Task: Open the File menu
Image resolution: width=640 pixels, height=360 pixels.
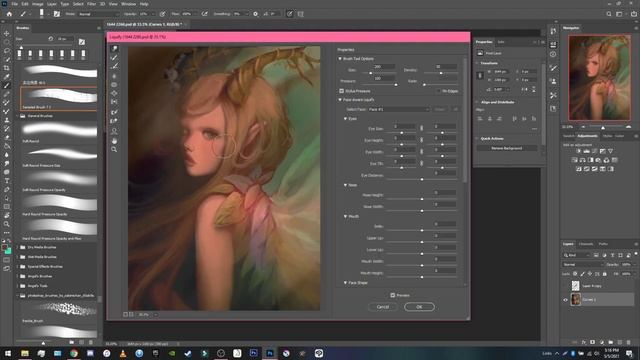Action: [14, 4]
